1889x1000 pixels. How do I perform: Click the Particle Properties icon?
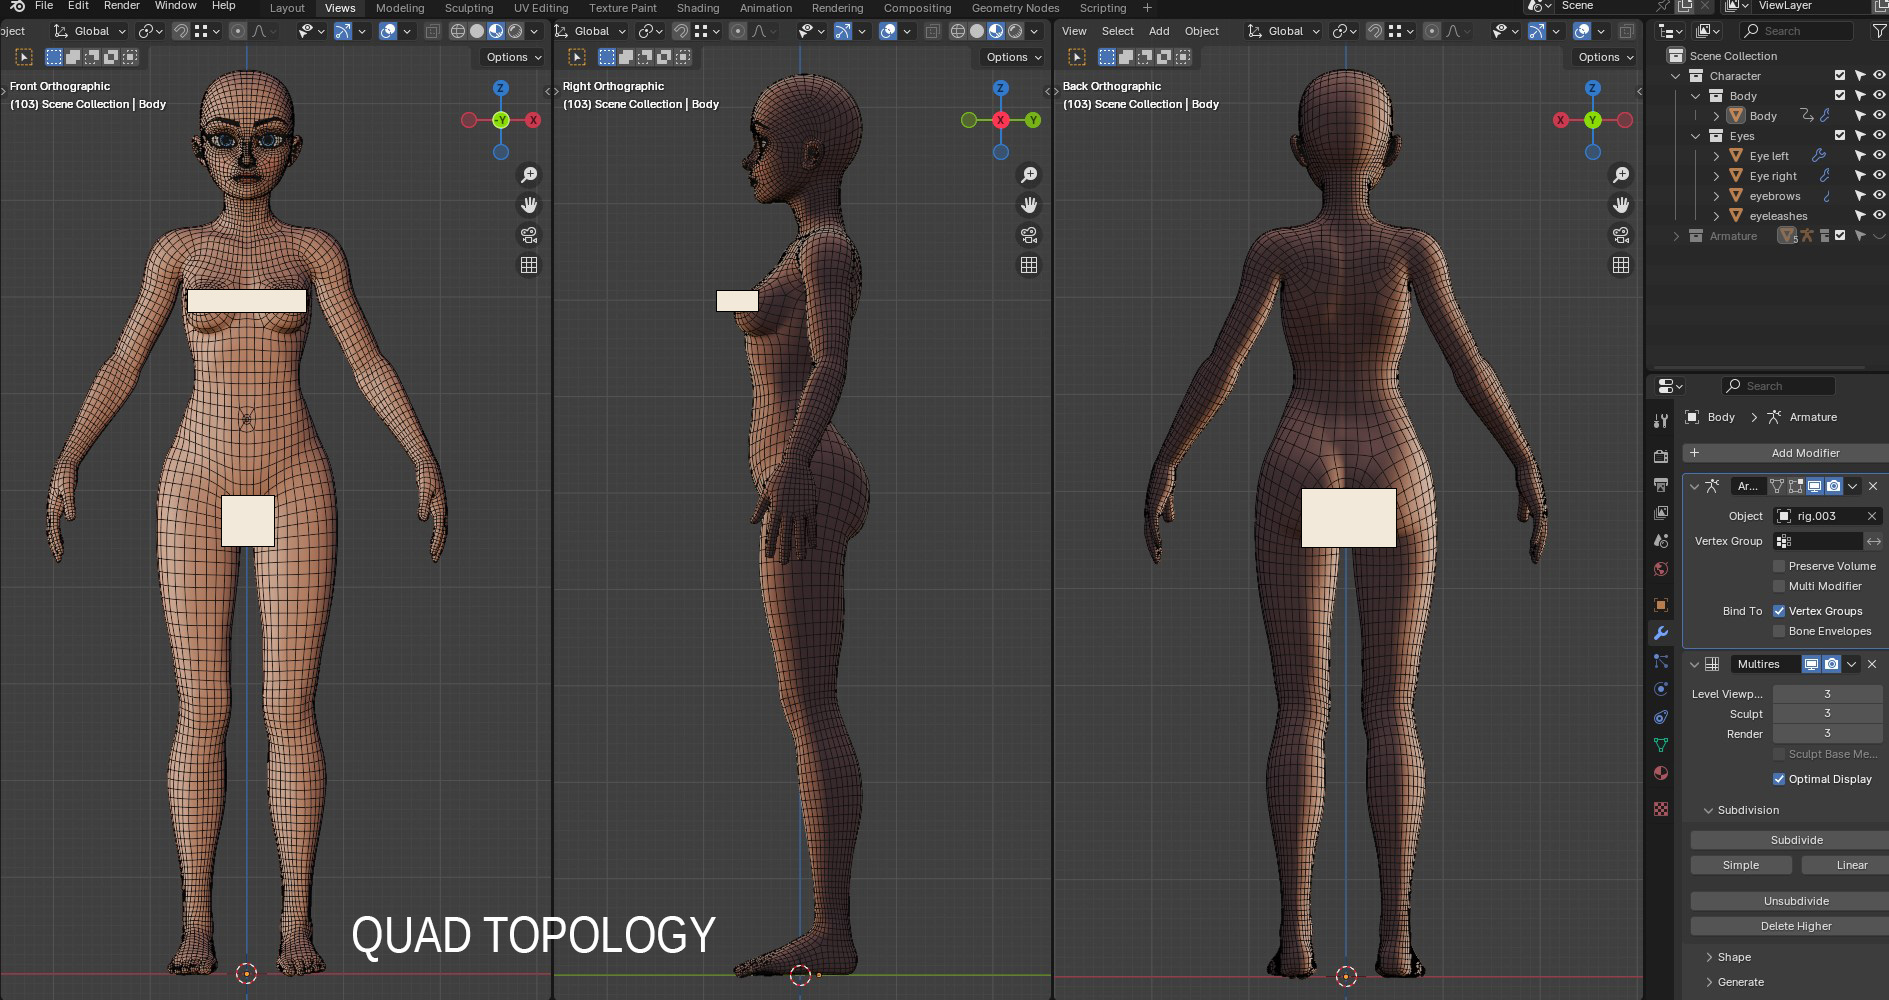tap(1661, 662)
